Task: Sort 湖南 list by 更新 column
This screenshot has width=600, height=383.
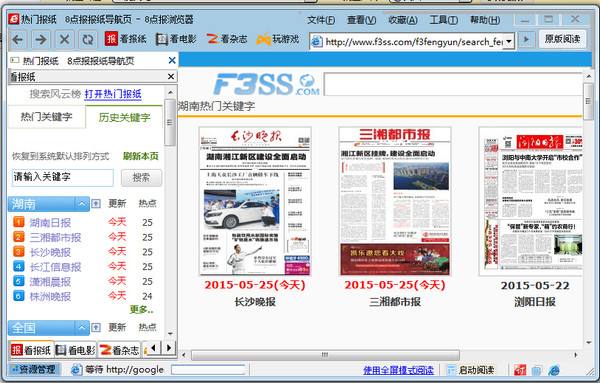Action: (x=117, y=203)
